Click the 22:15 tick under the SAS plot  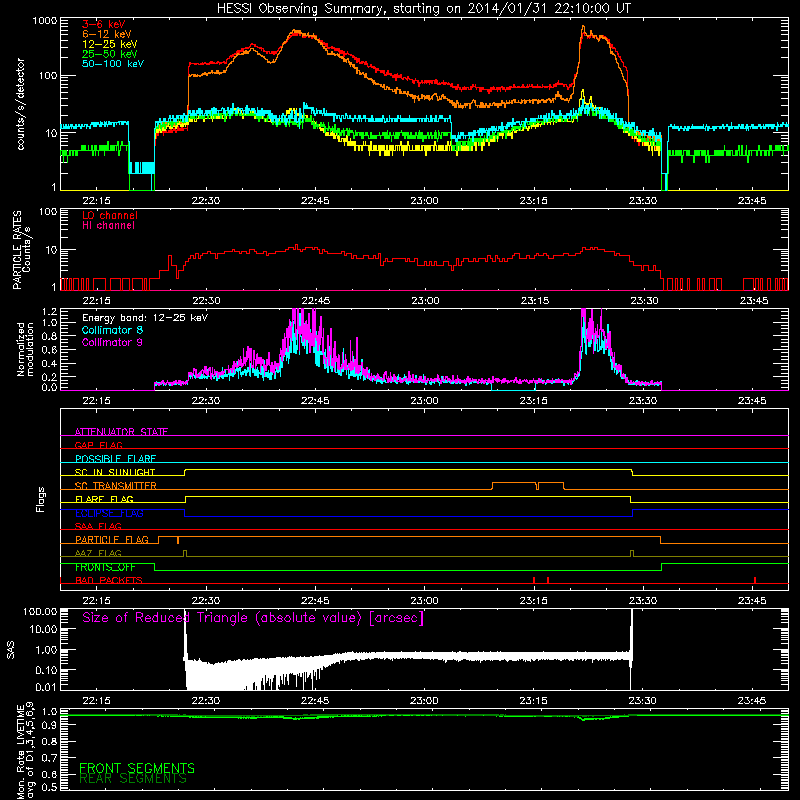coord(96,701)
